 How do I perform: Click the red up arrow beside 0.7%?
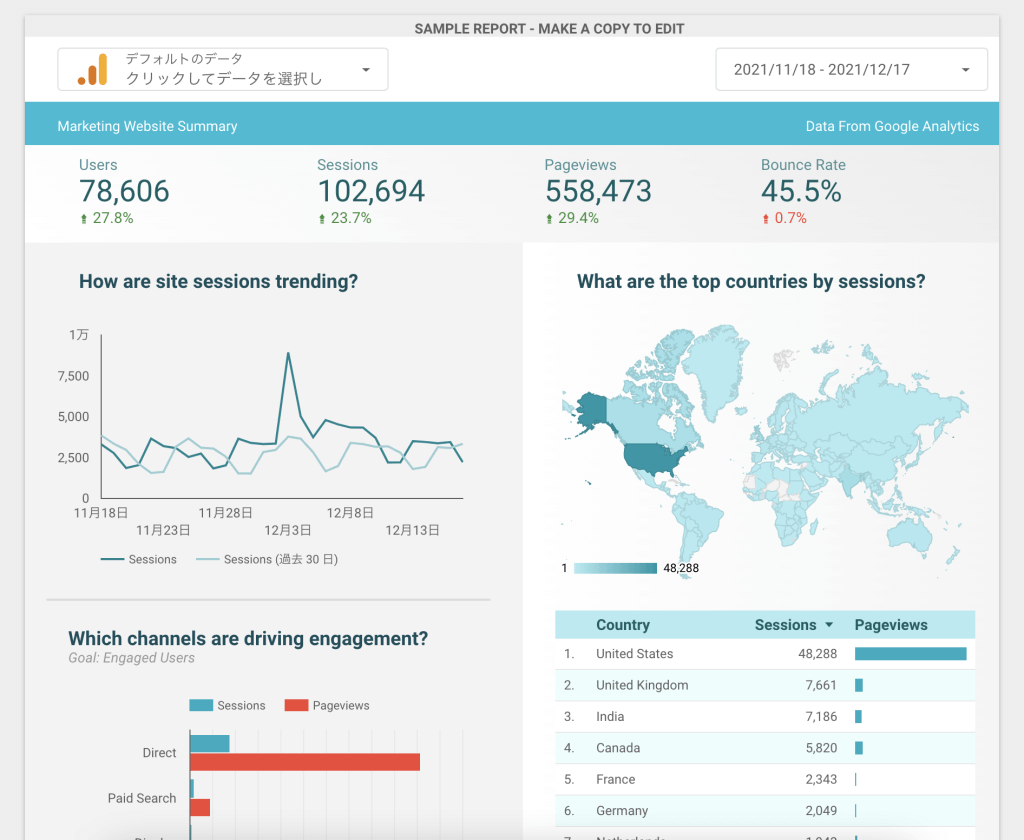click(x=765, y=219)
